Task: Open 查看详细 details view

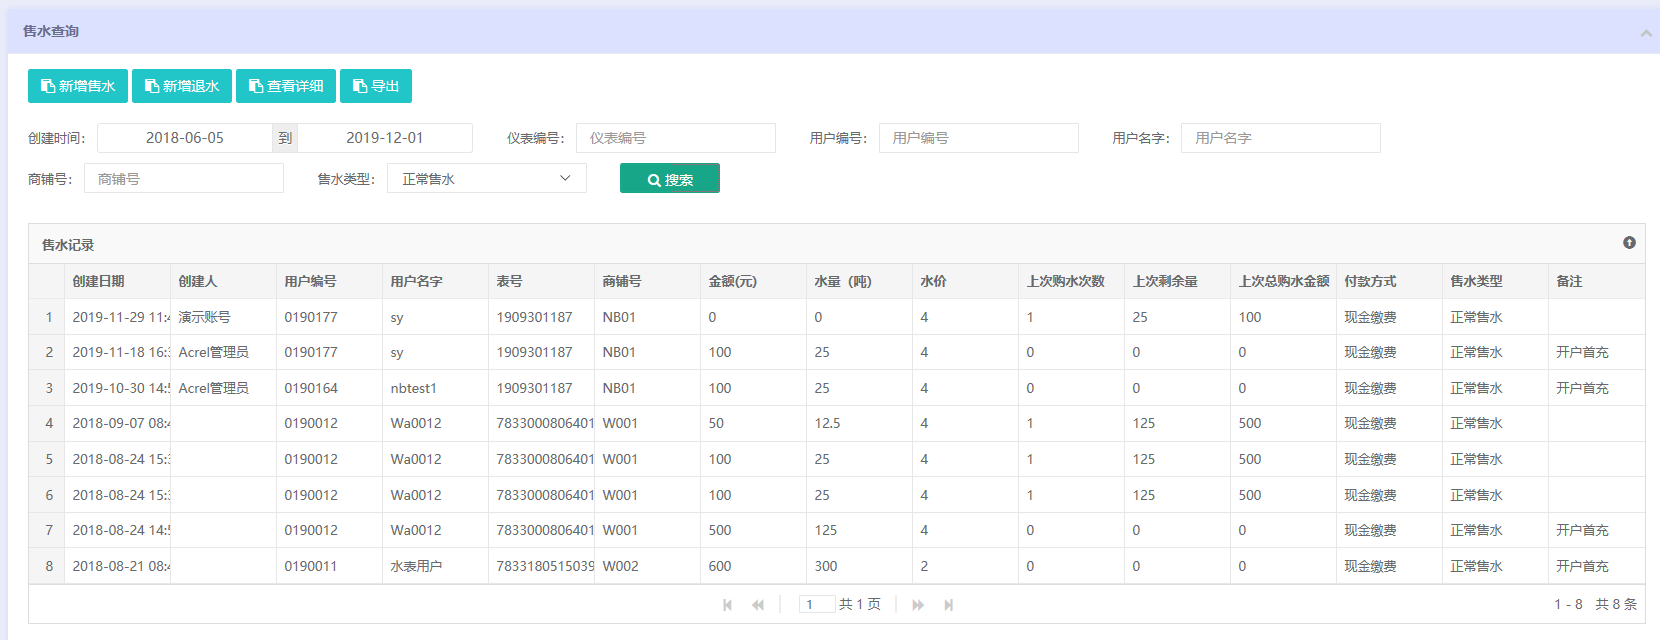Action: (286, 86)
